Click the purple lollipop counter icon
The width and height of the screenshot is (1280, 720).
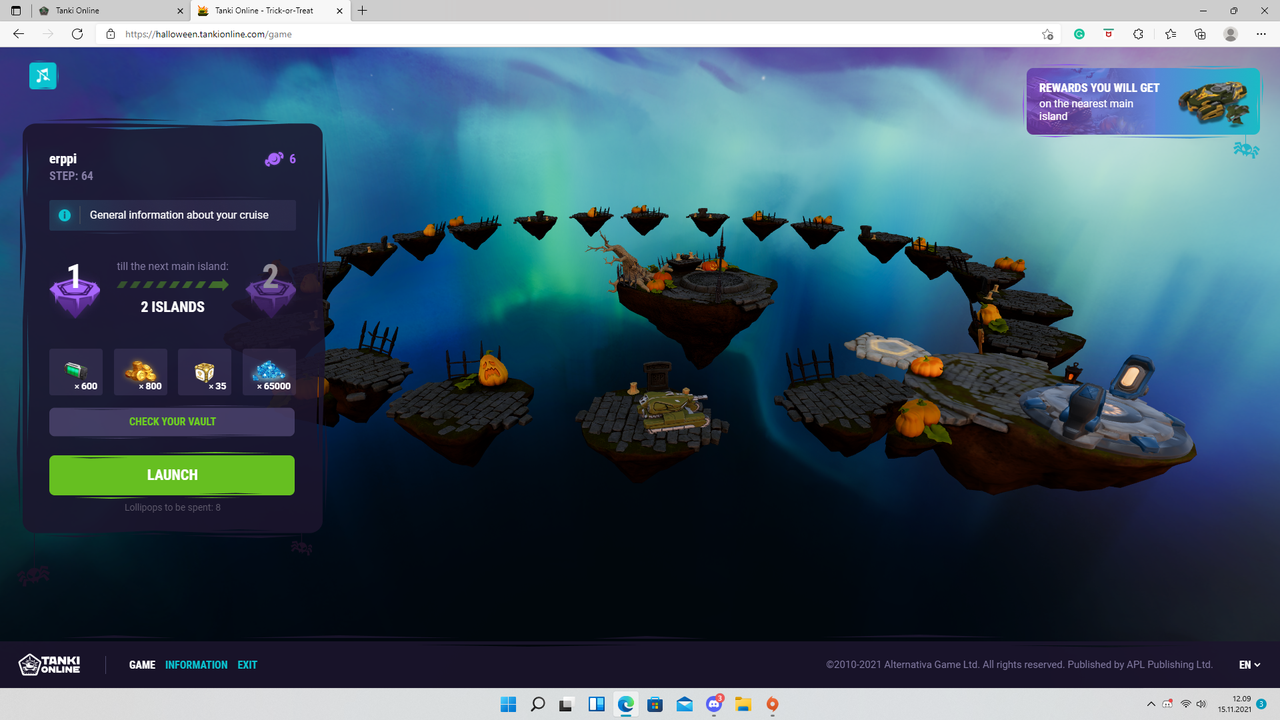[x=274, y=159]
